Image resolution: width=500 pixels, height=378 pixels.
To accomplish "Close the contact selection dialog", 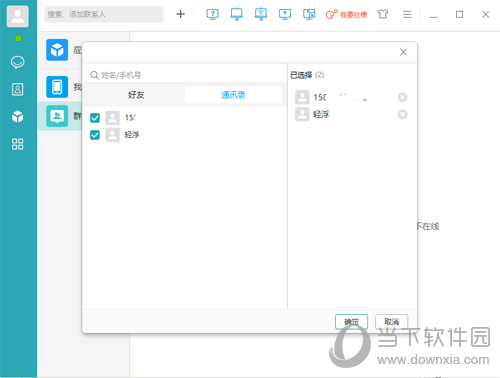I will (403, 52).
